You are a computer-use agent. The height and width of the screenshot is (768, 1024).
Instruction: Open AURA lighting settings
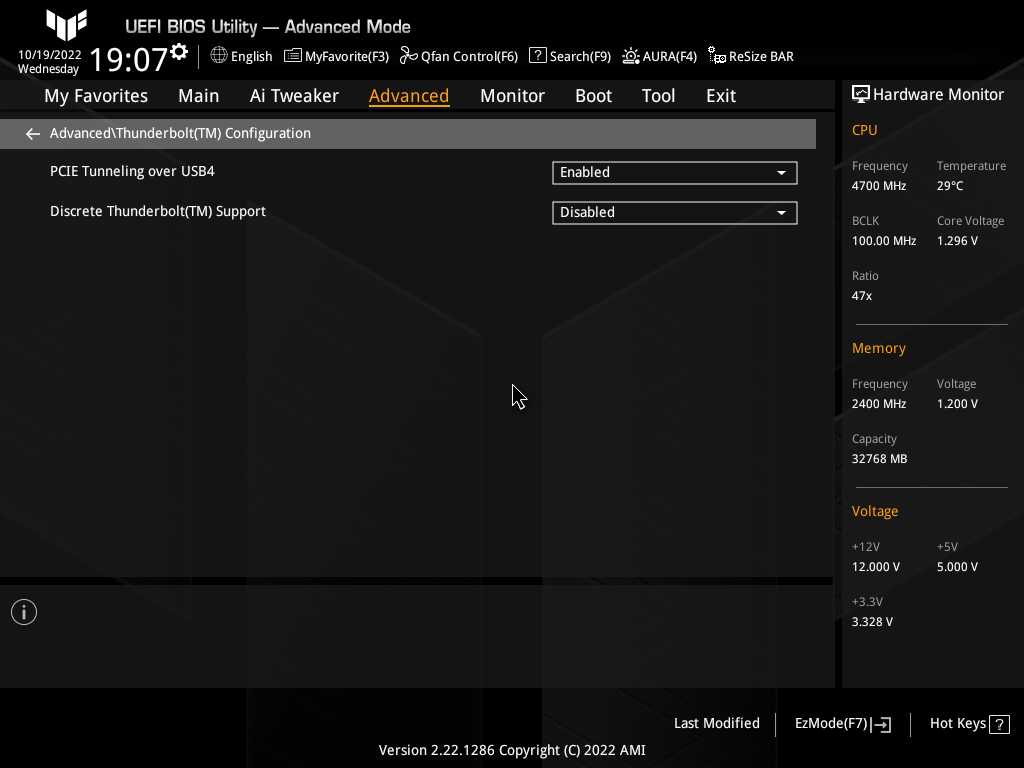point(659,56)
